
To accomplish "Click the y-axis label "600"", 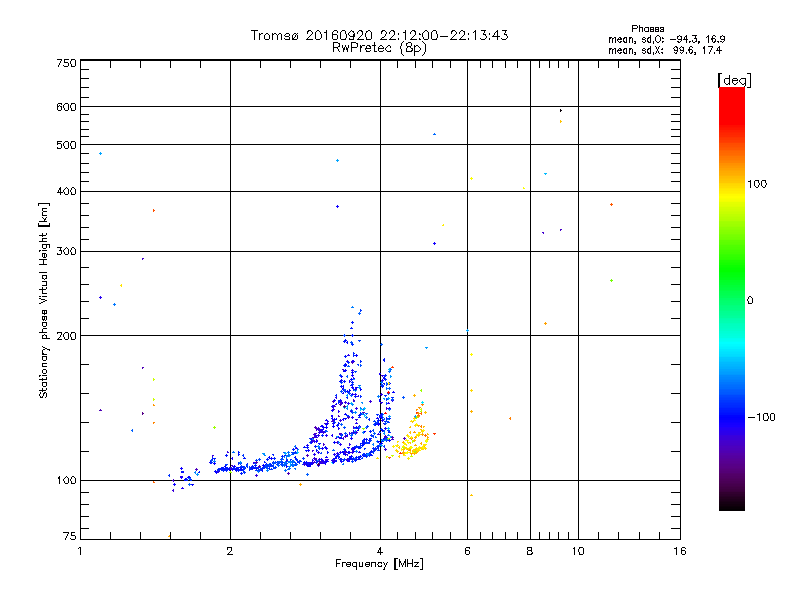I will coord(66,107).
